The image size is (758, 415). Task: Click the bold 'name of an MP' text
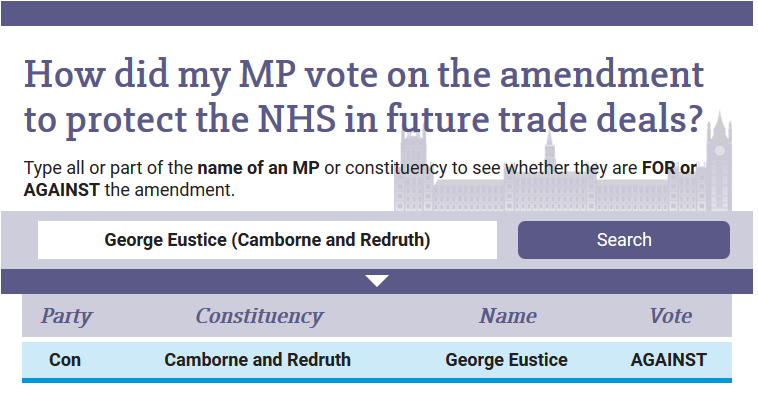258,167
